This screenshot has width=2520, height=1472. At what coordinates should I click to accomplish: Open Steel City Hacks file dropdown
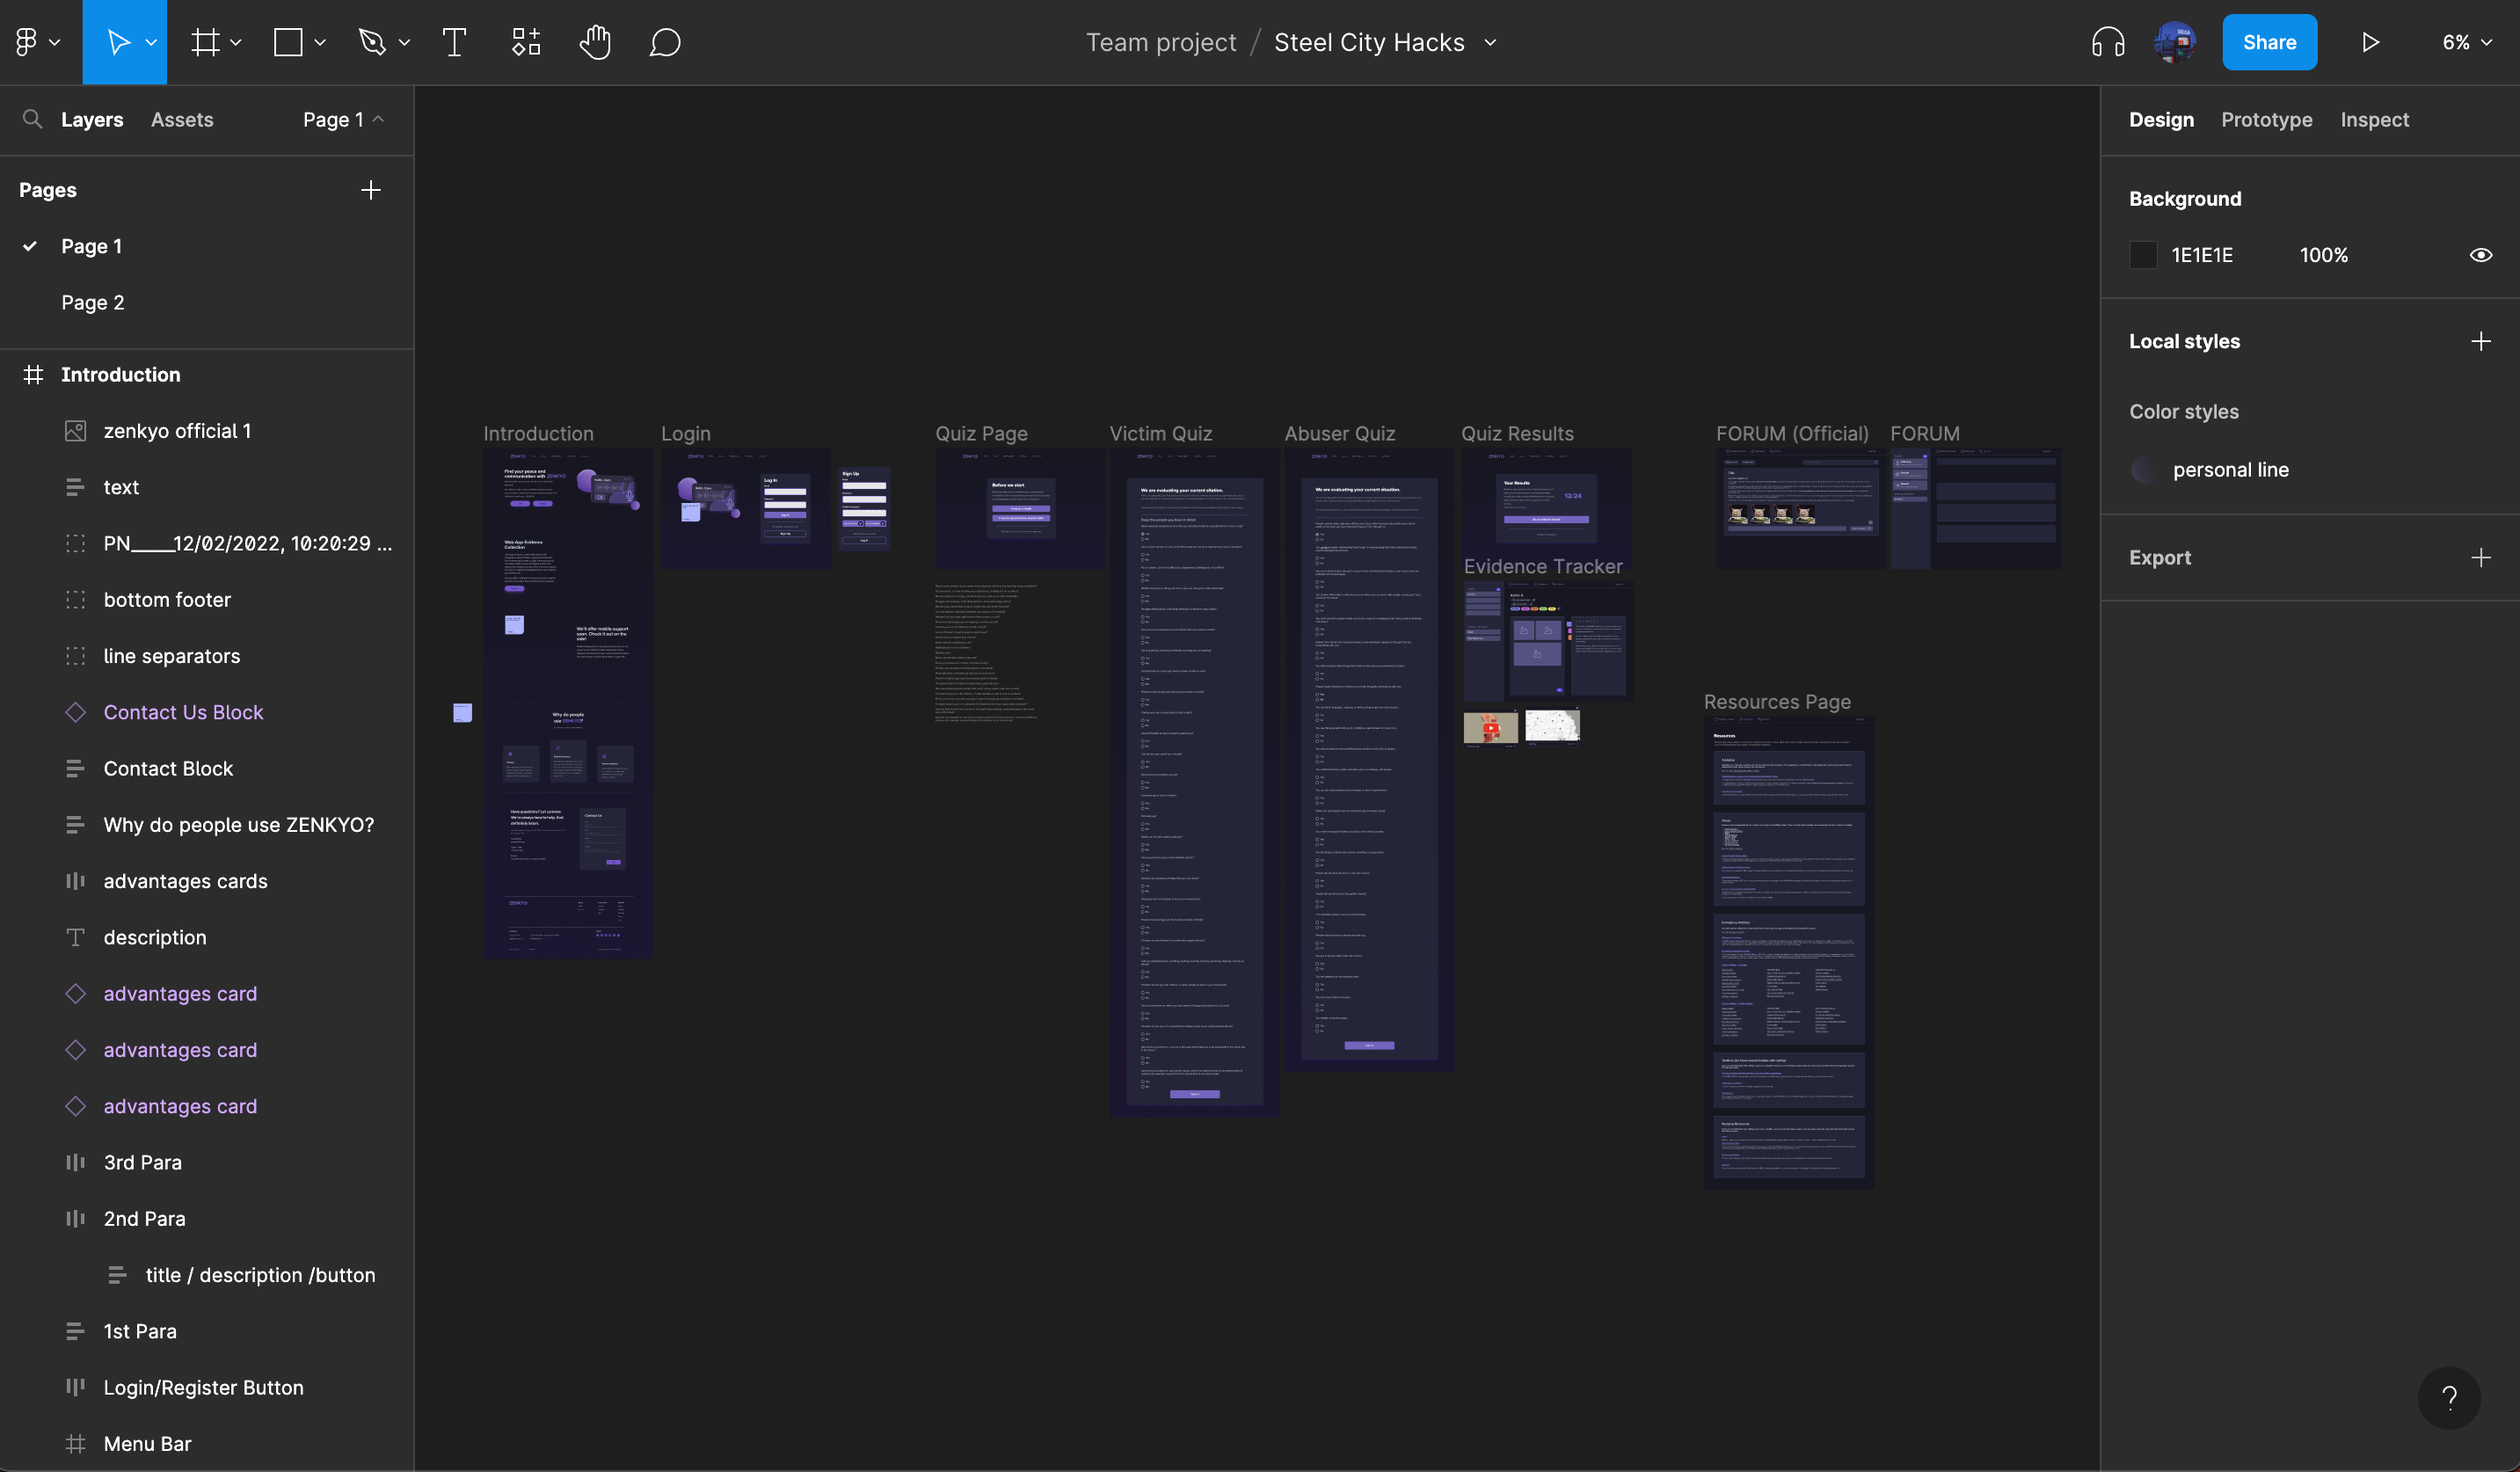tap(1490, 42)
